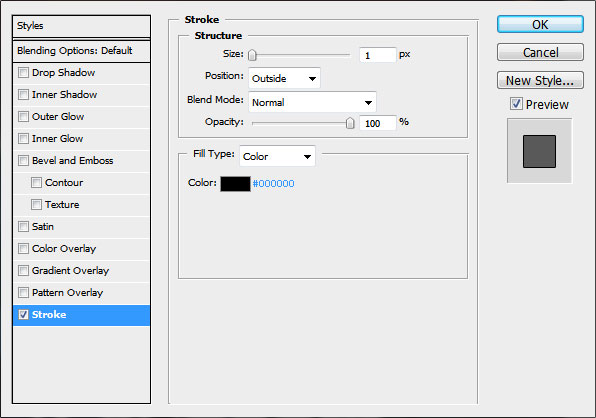The height and width of the screenshot is (418, 596).
Task: Select the Satin label
Action: [x=43, y=227]
